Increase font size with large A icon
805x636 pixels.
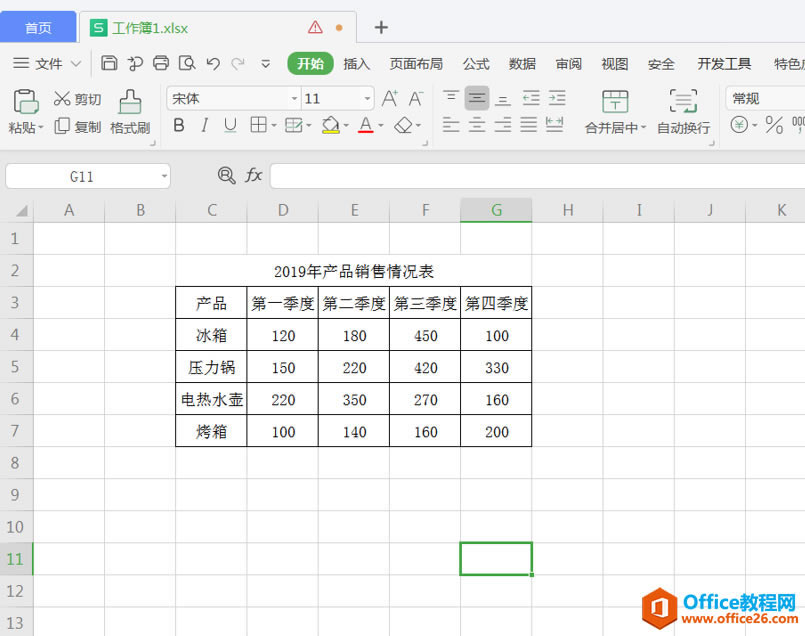coord(390,98)
